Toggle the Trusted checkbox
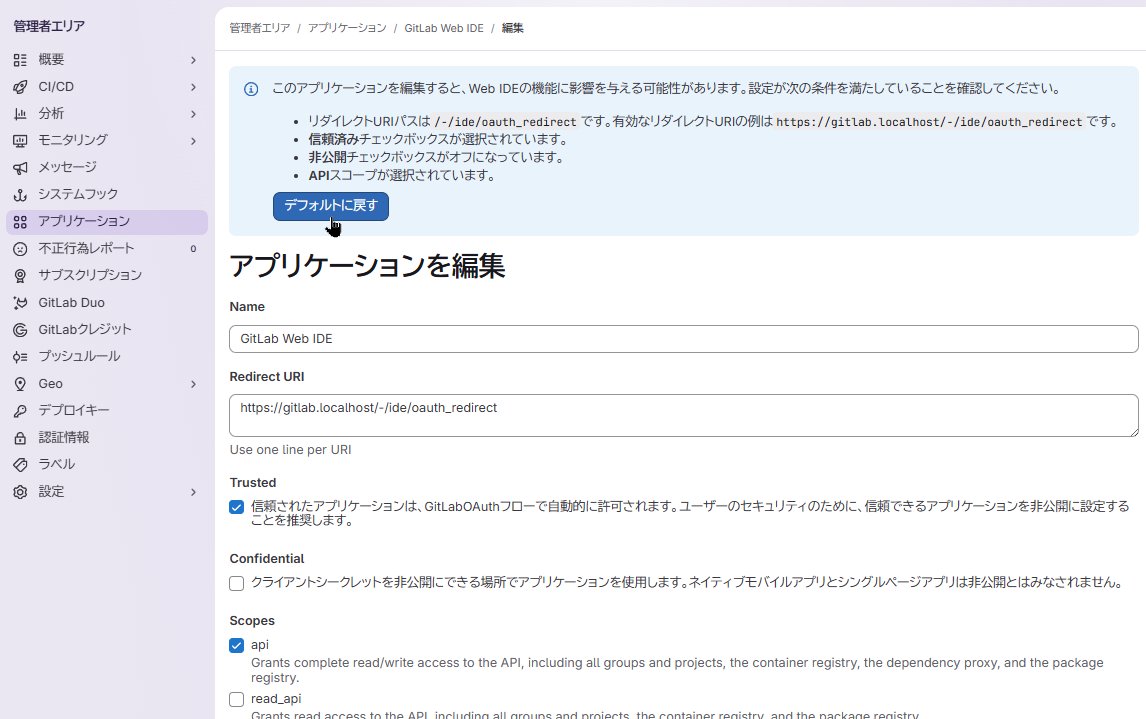The image size is (1146, 719). [236, 507]
